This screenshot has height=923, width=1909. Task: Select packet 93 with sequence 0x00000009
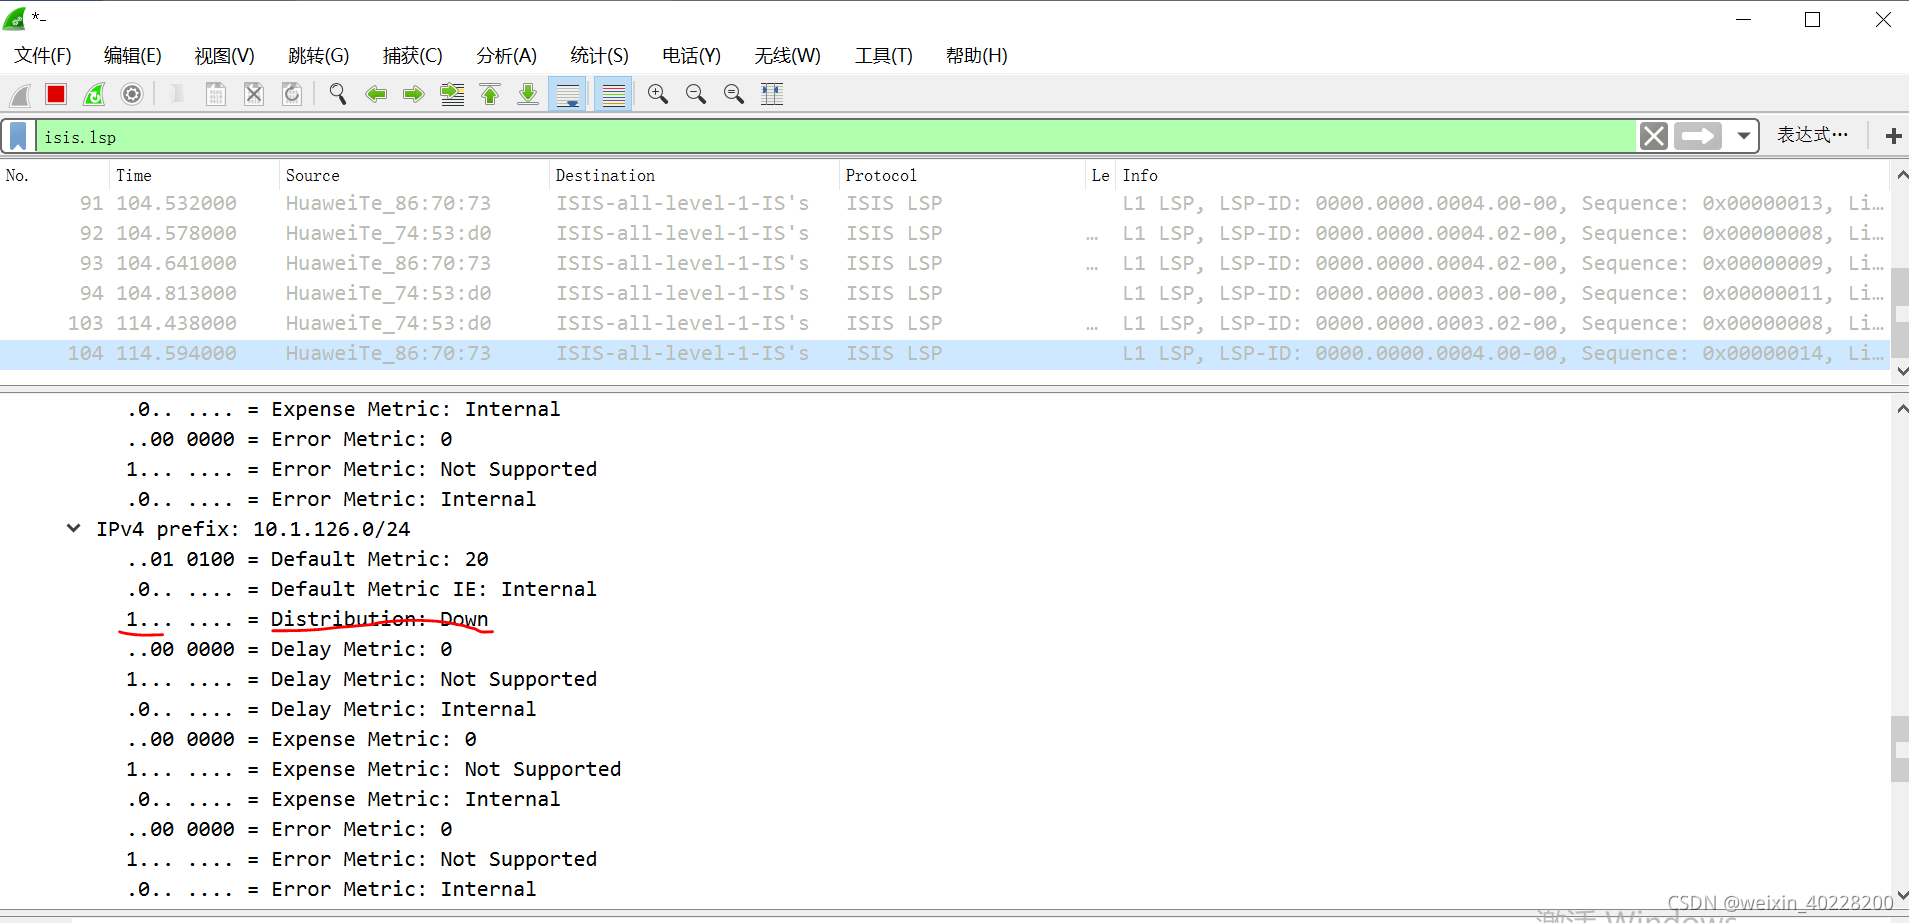point(945,264)
